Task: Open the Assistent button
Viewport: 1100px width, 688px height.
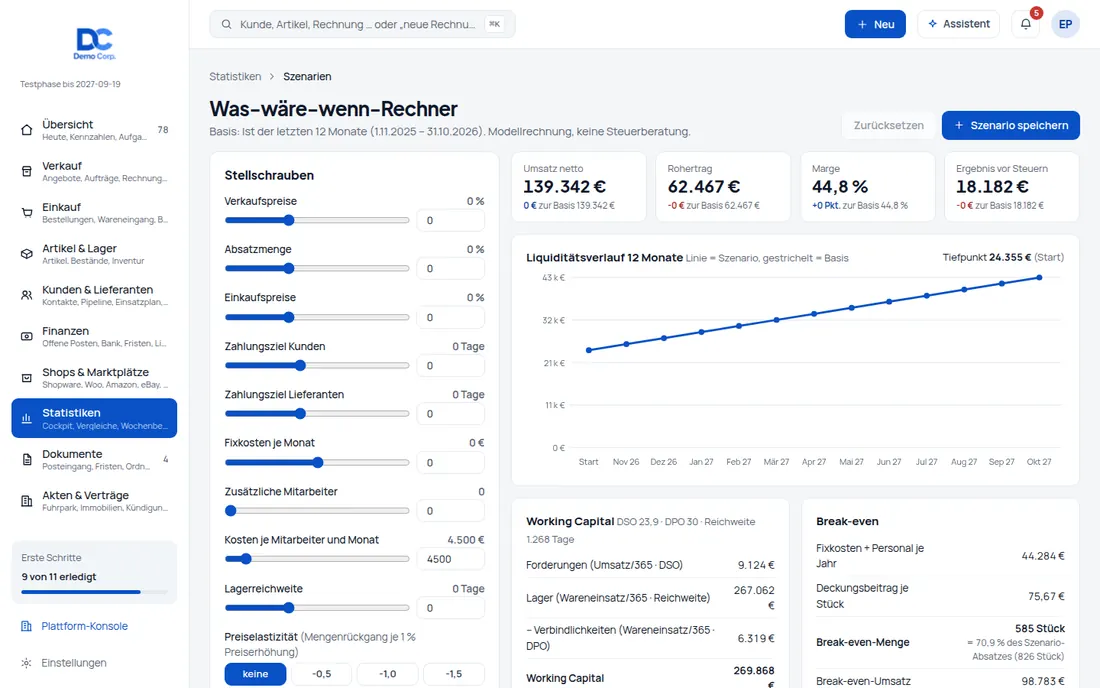Action: pos(958,24)
